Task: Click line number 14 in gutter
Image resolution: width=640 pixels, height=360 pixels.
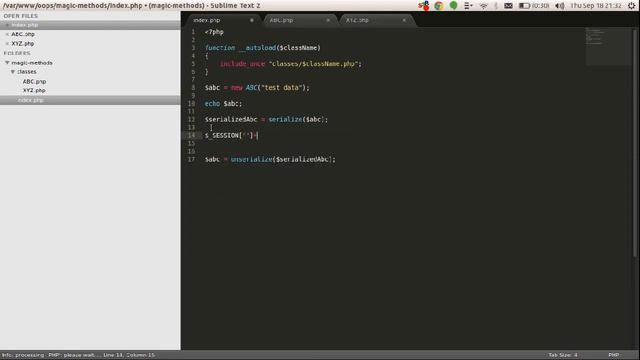Action: [x=191, y=136]
